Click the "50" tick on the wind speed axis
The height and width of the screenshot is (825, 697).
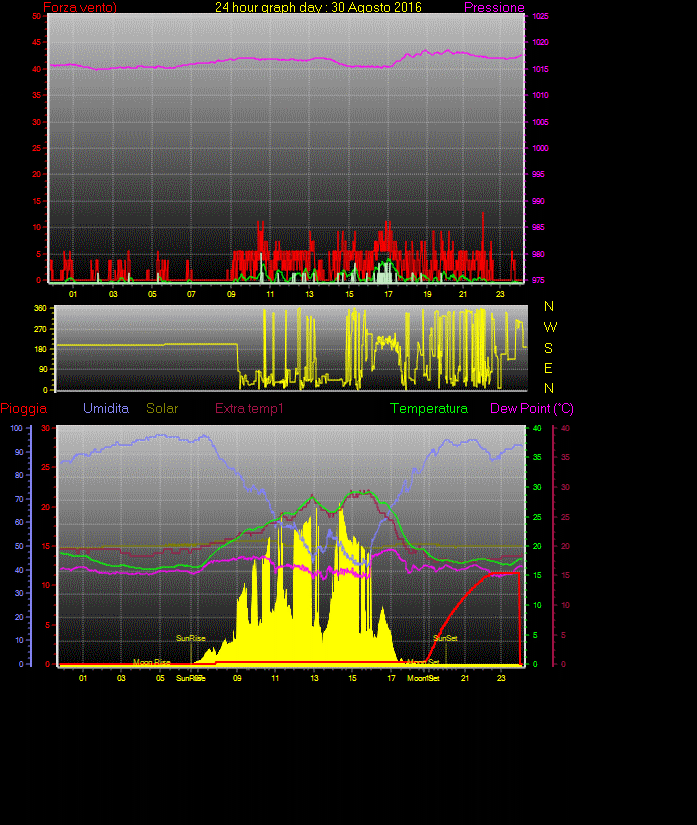tap(36, 16)
